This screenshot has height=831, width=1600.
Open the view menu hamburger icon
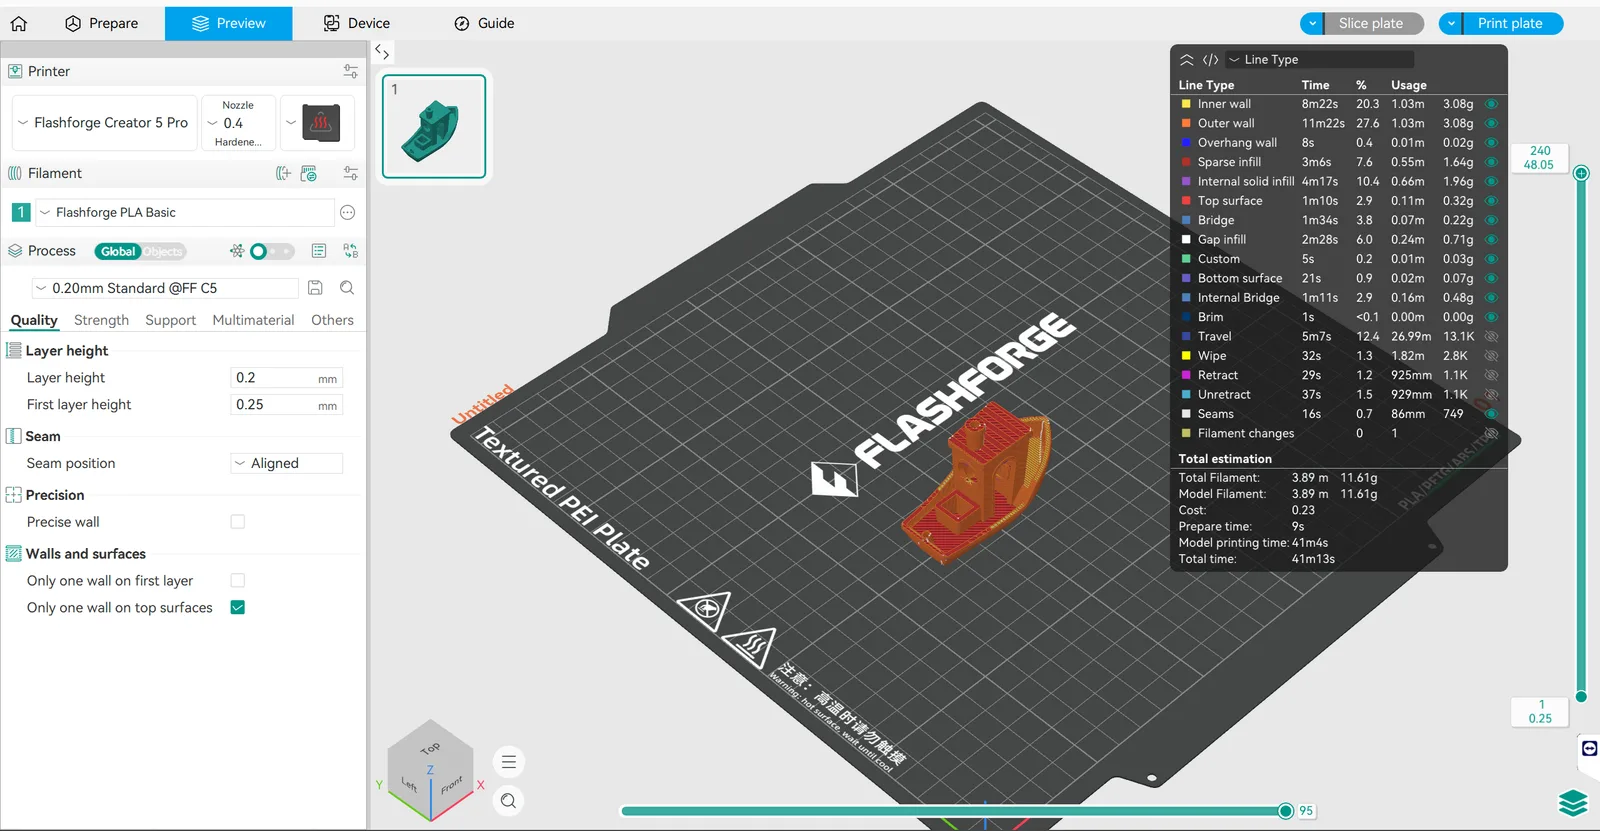509,762
